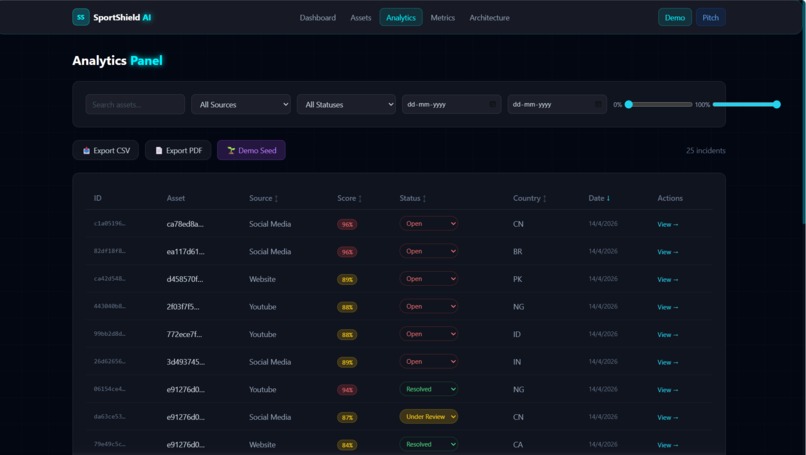
Task: View details for asset d458570f
Action: coord(668,280)
